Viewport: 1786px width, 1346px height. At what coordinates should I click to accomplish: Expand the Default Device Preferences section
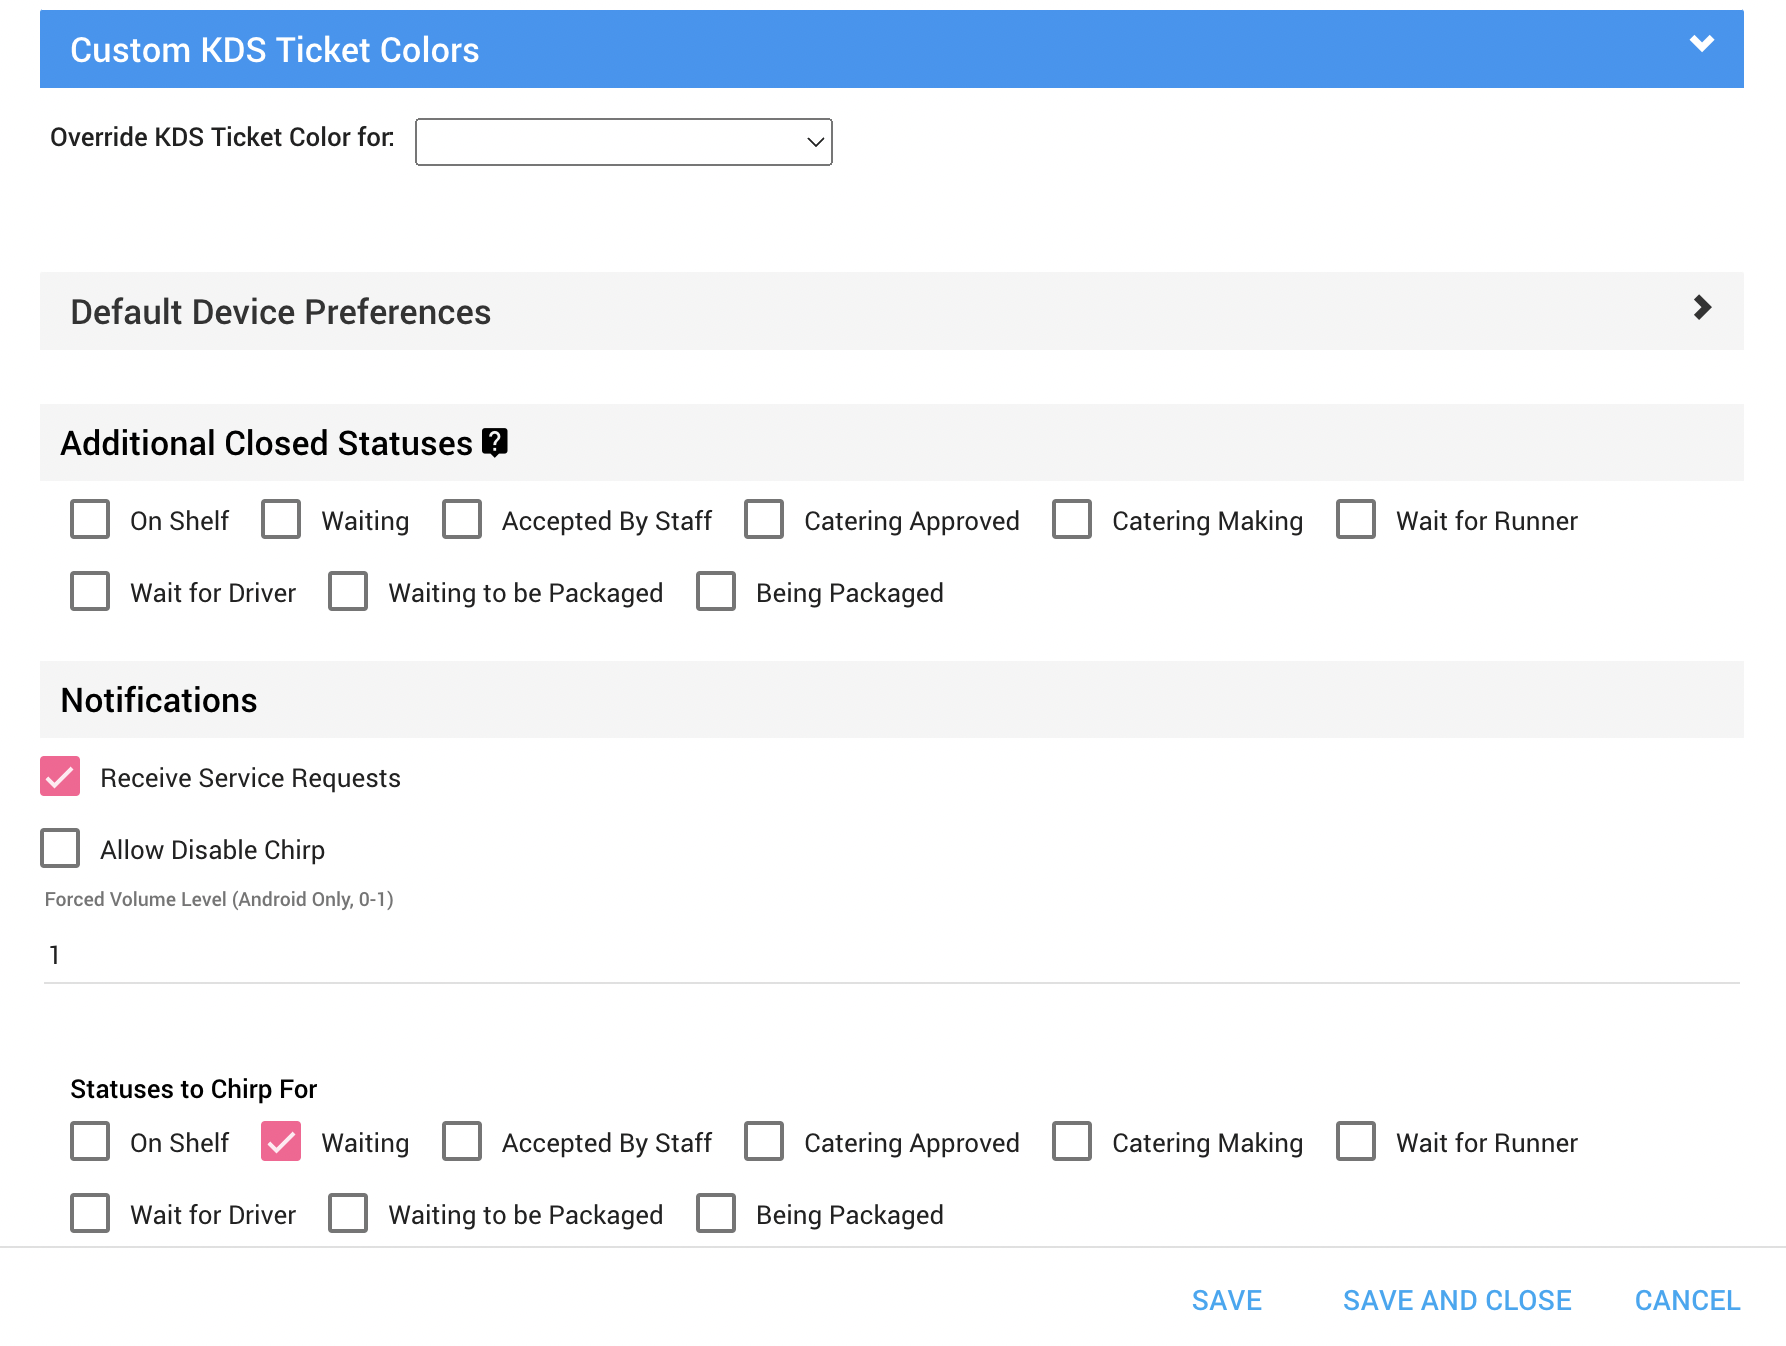coord(1701,308)
